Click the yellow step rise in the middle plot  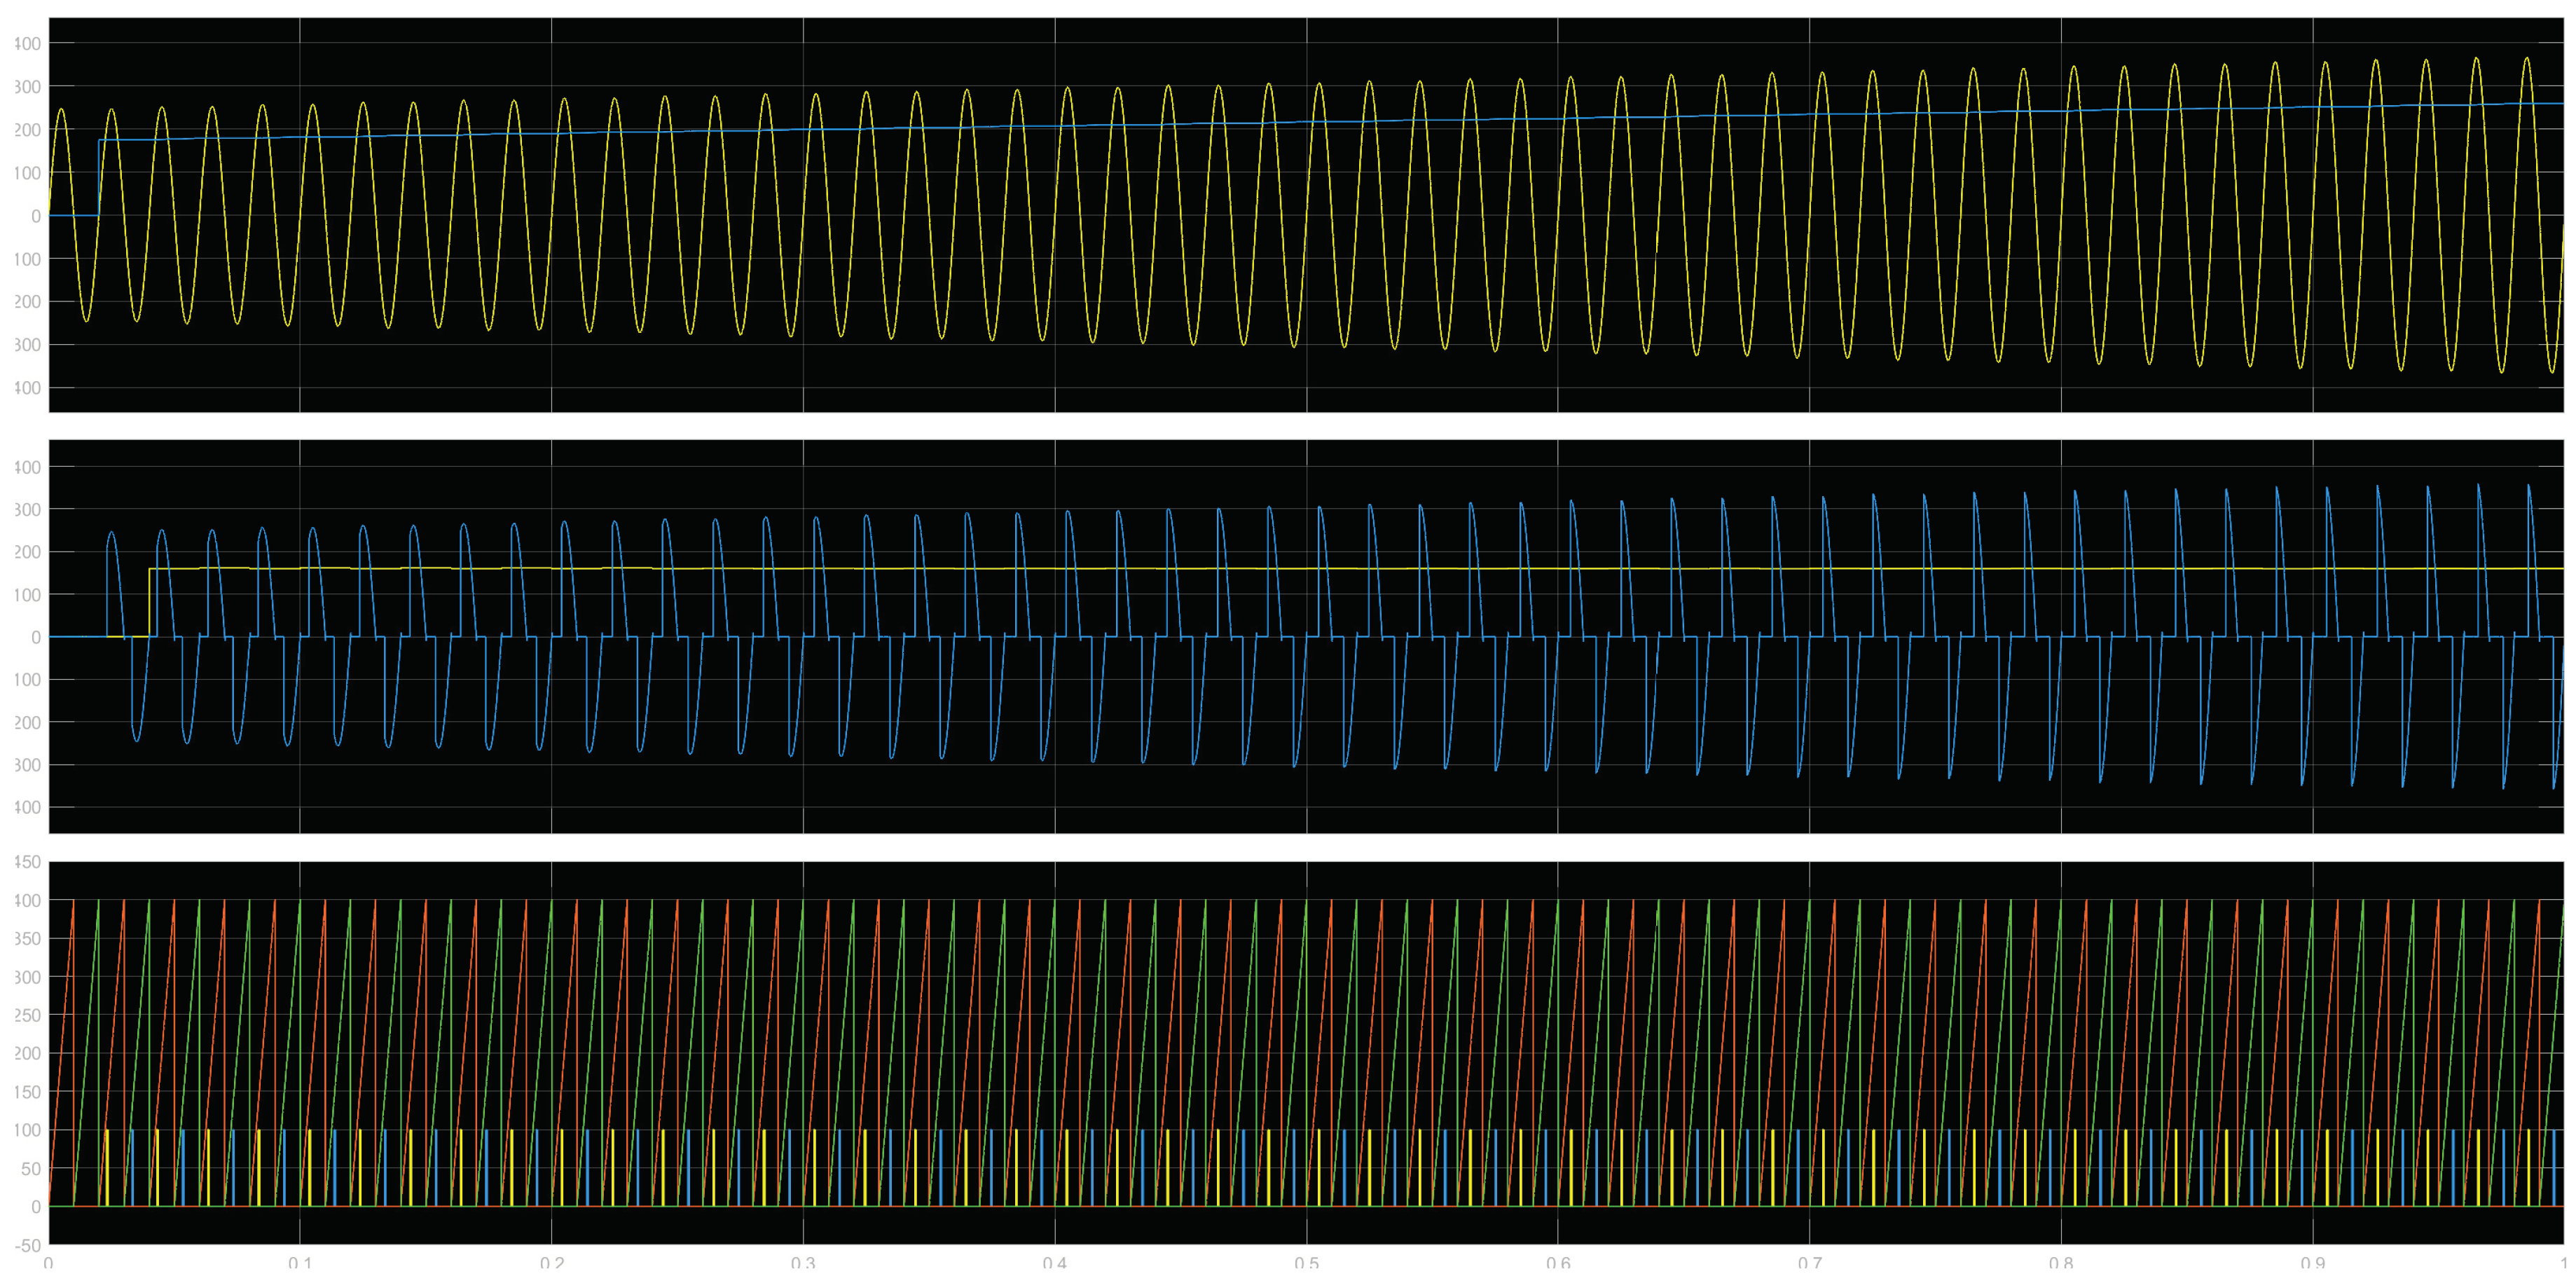[x=149, y=602]
